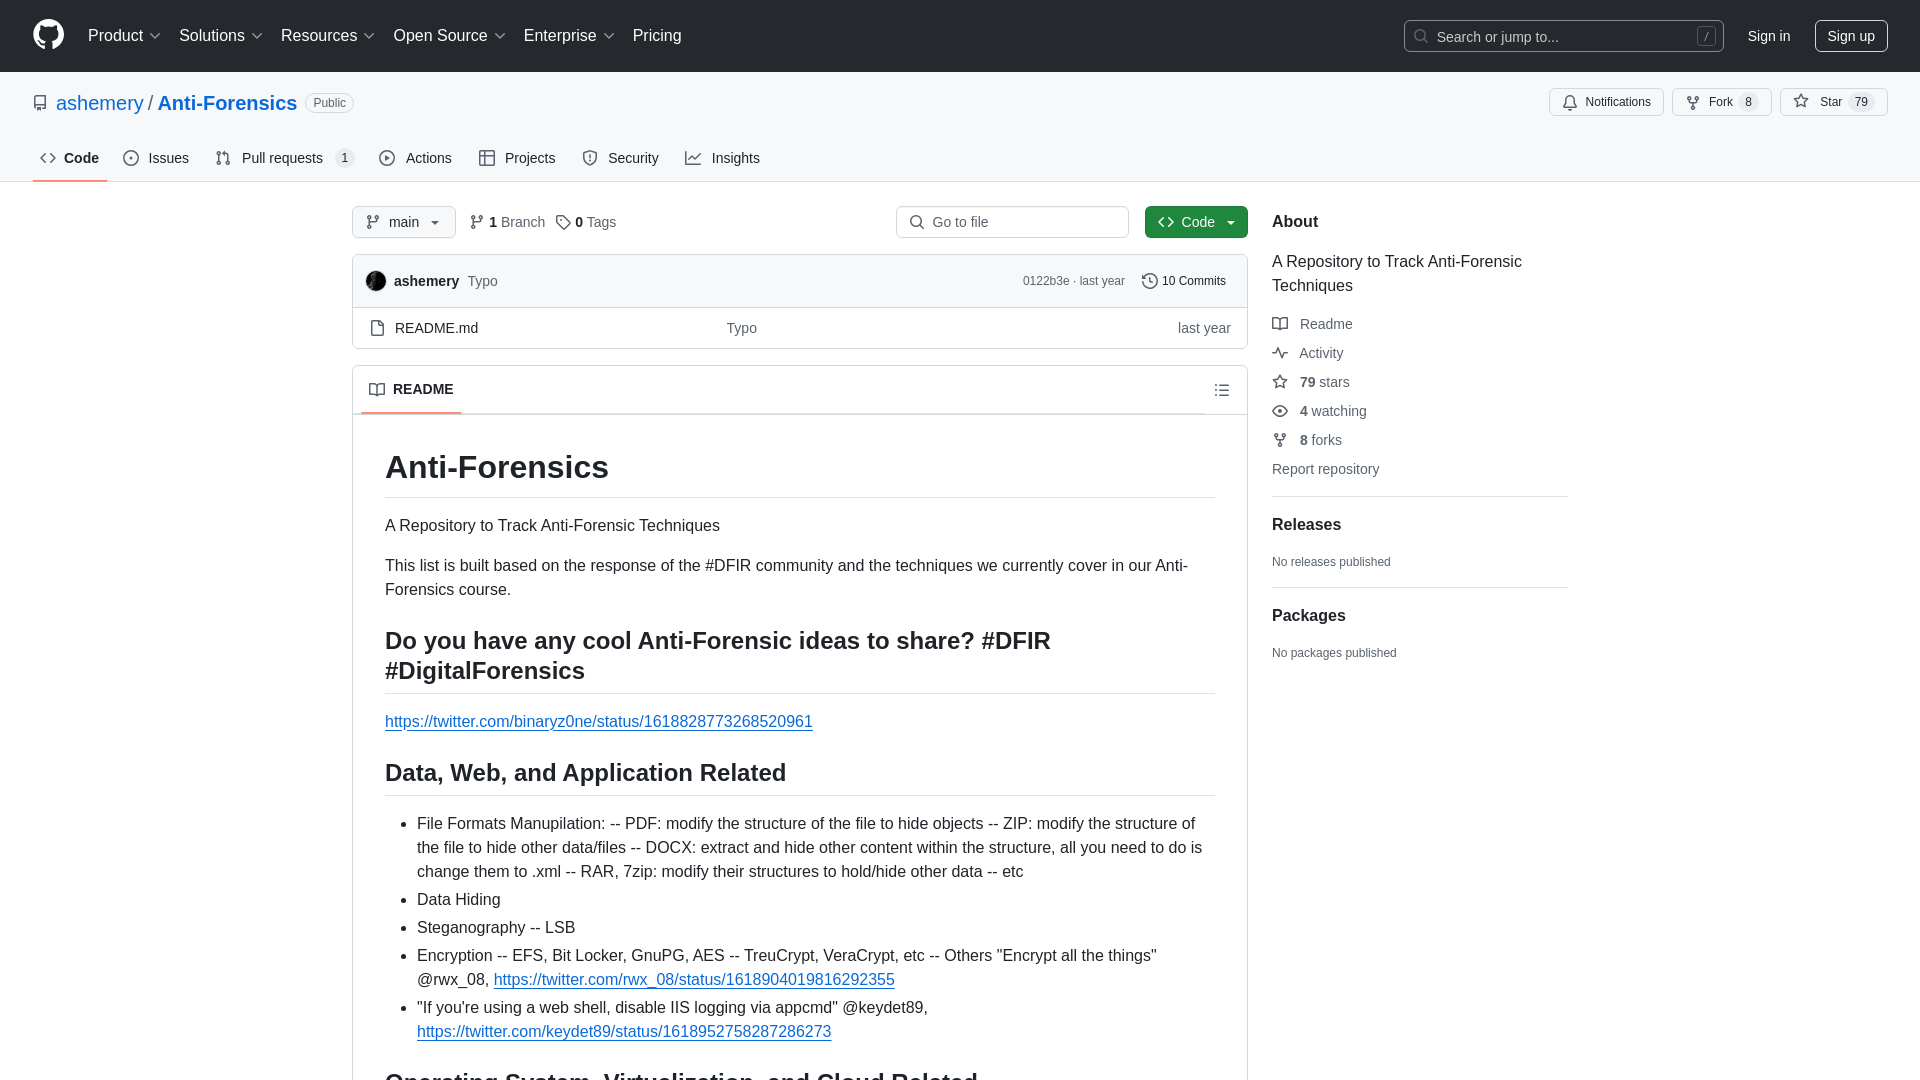Click the Sign up button
The image size is (1920, 1080).
click(x=1851, y=36)
